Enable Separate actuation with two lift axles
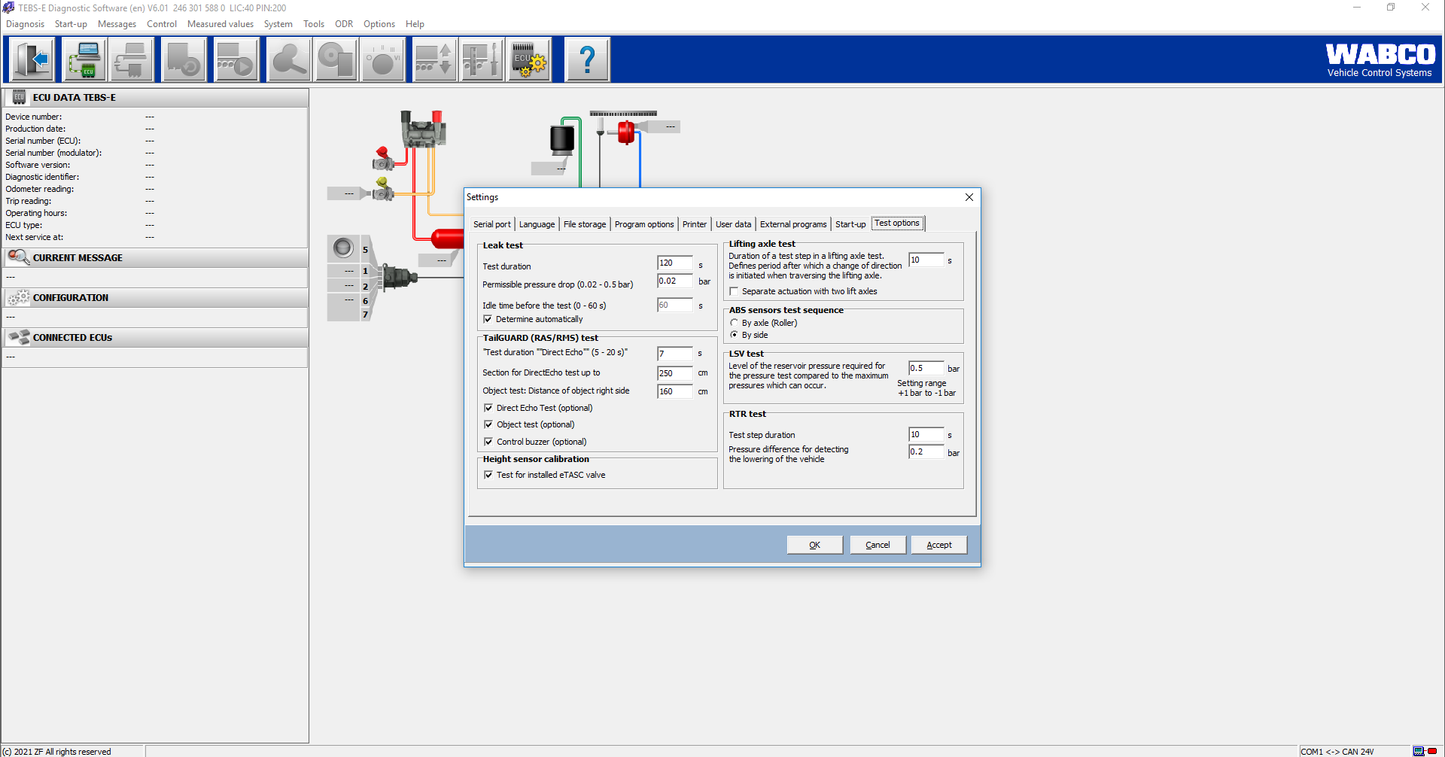The width and height of the screenshot is (1445, 757). [x=734, y=291]
